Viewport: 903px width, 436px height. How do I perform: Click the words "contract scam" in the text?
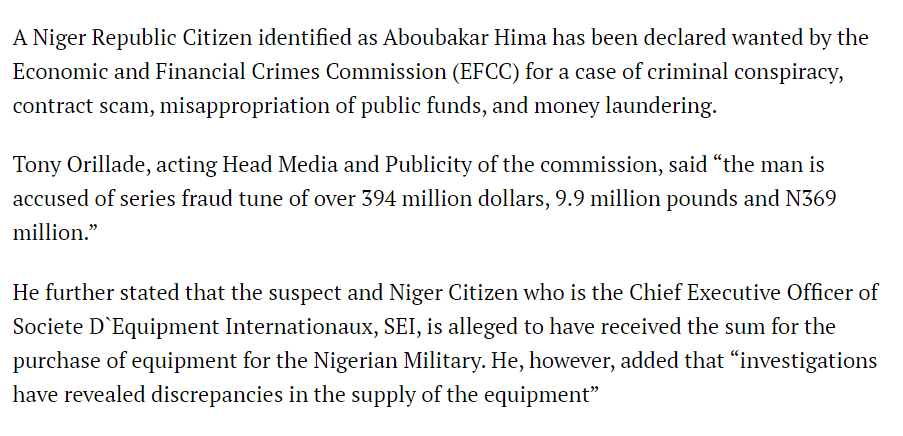click(x=83, y=107)
